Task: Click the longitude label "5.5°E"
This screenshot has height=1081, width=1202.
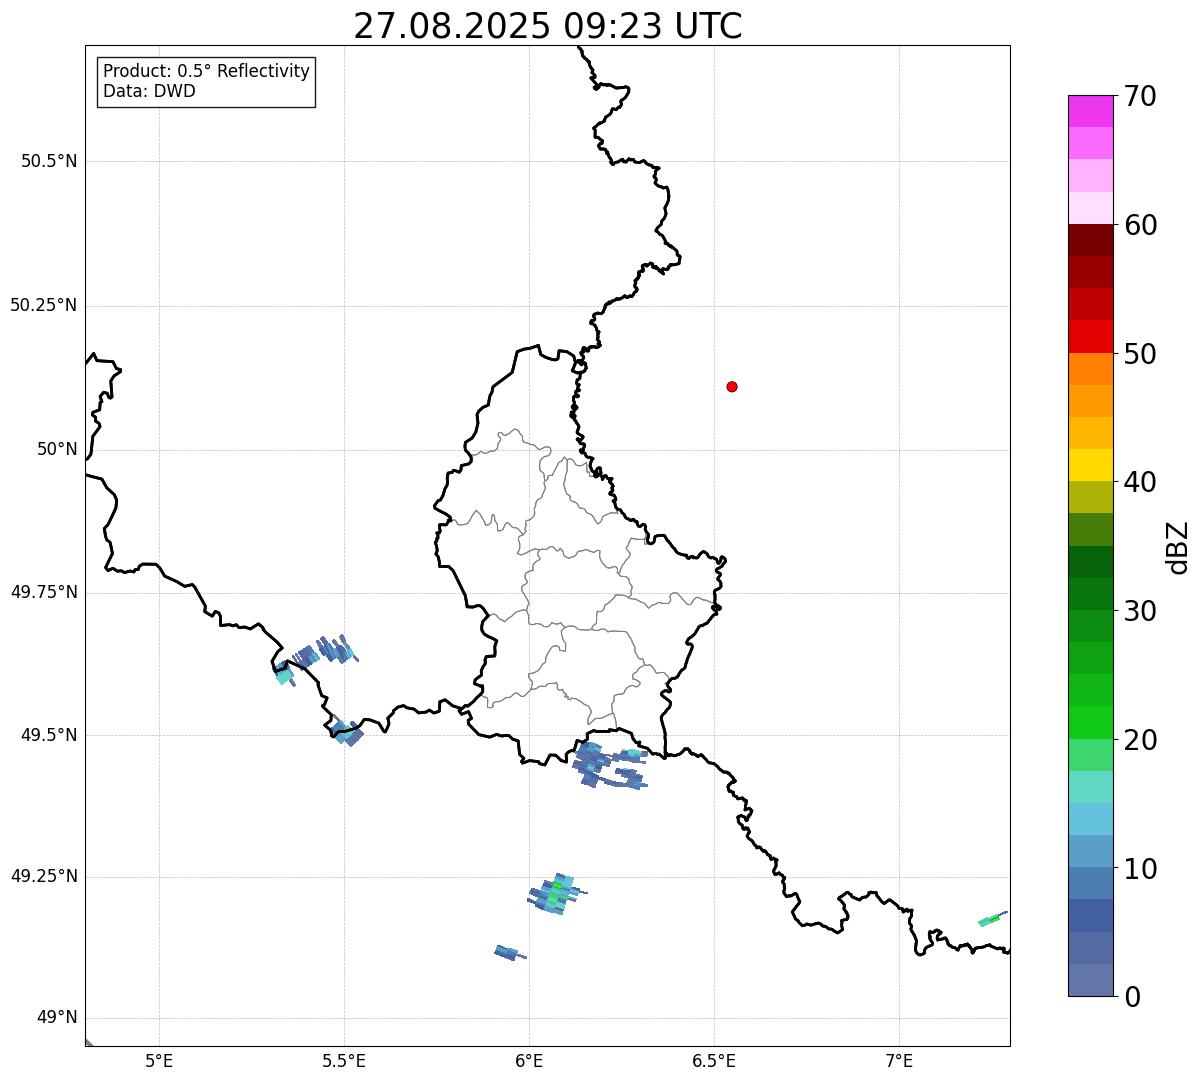Action: [x=344, y=1060]
